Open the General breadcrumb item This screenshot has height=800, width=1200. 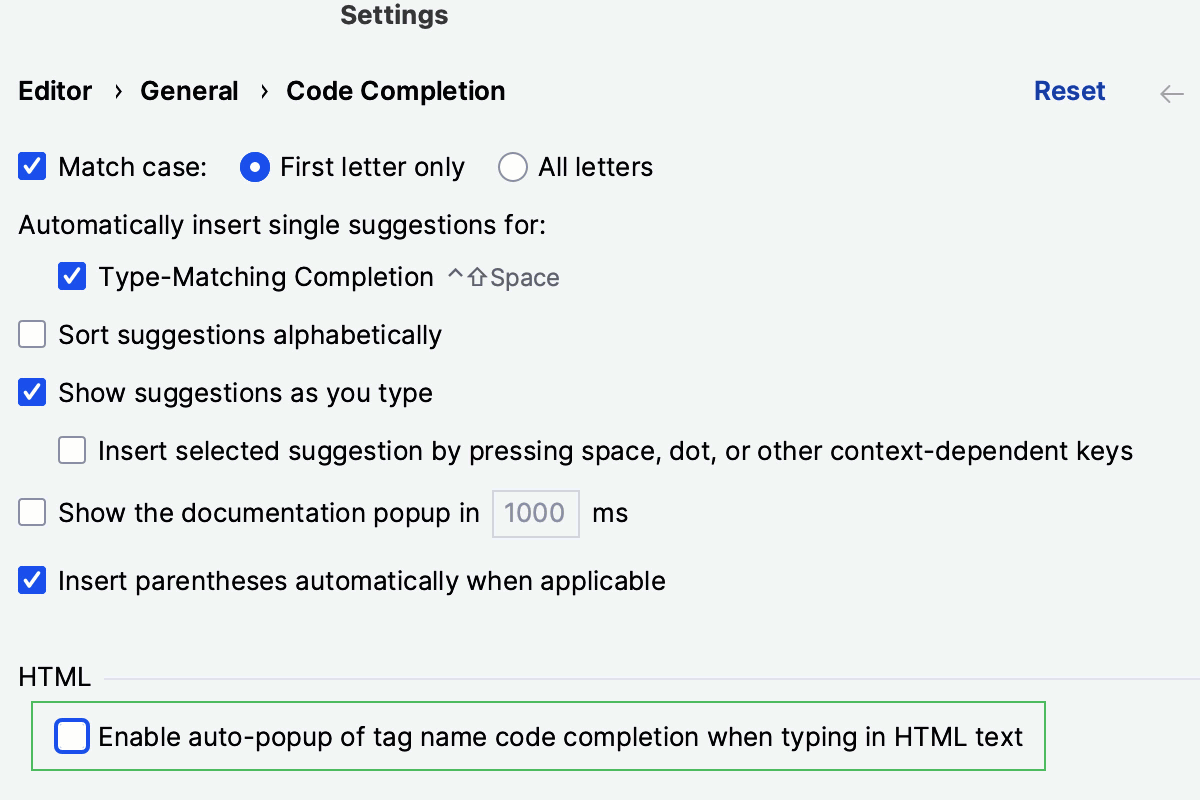coord(189,91)
